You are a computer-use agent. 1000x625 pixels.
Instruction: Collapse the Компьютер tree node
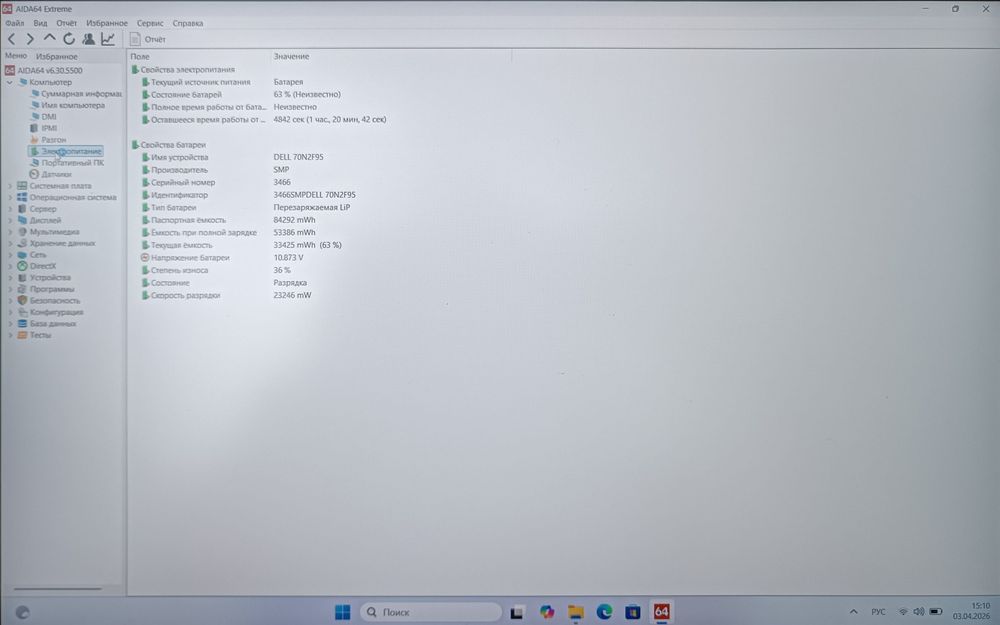[x=10, y=82]
